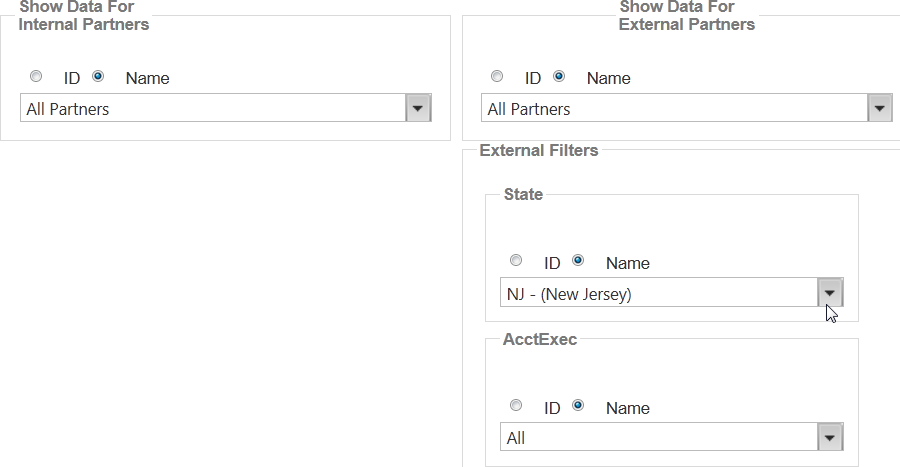Viewport: 900px width, 467px height.
Task: Open the Internal Partners dropdown arrow button
Action: (x=418, y=109)
